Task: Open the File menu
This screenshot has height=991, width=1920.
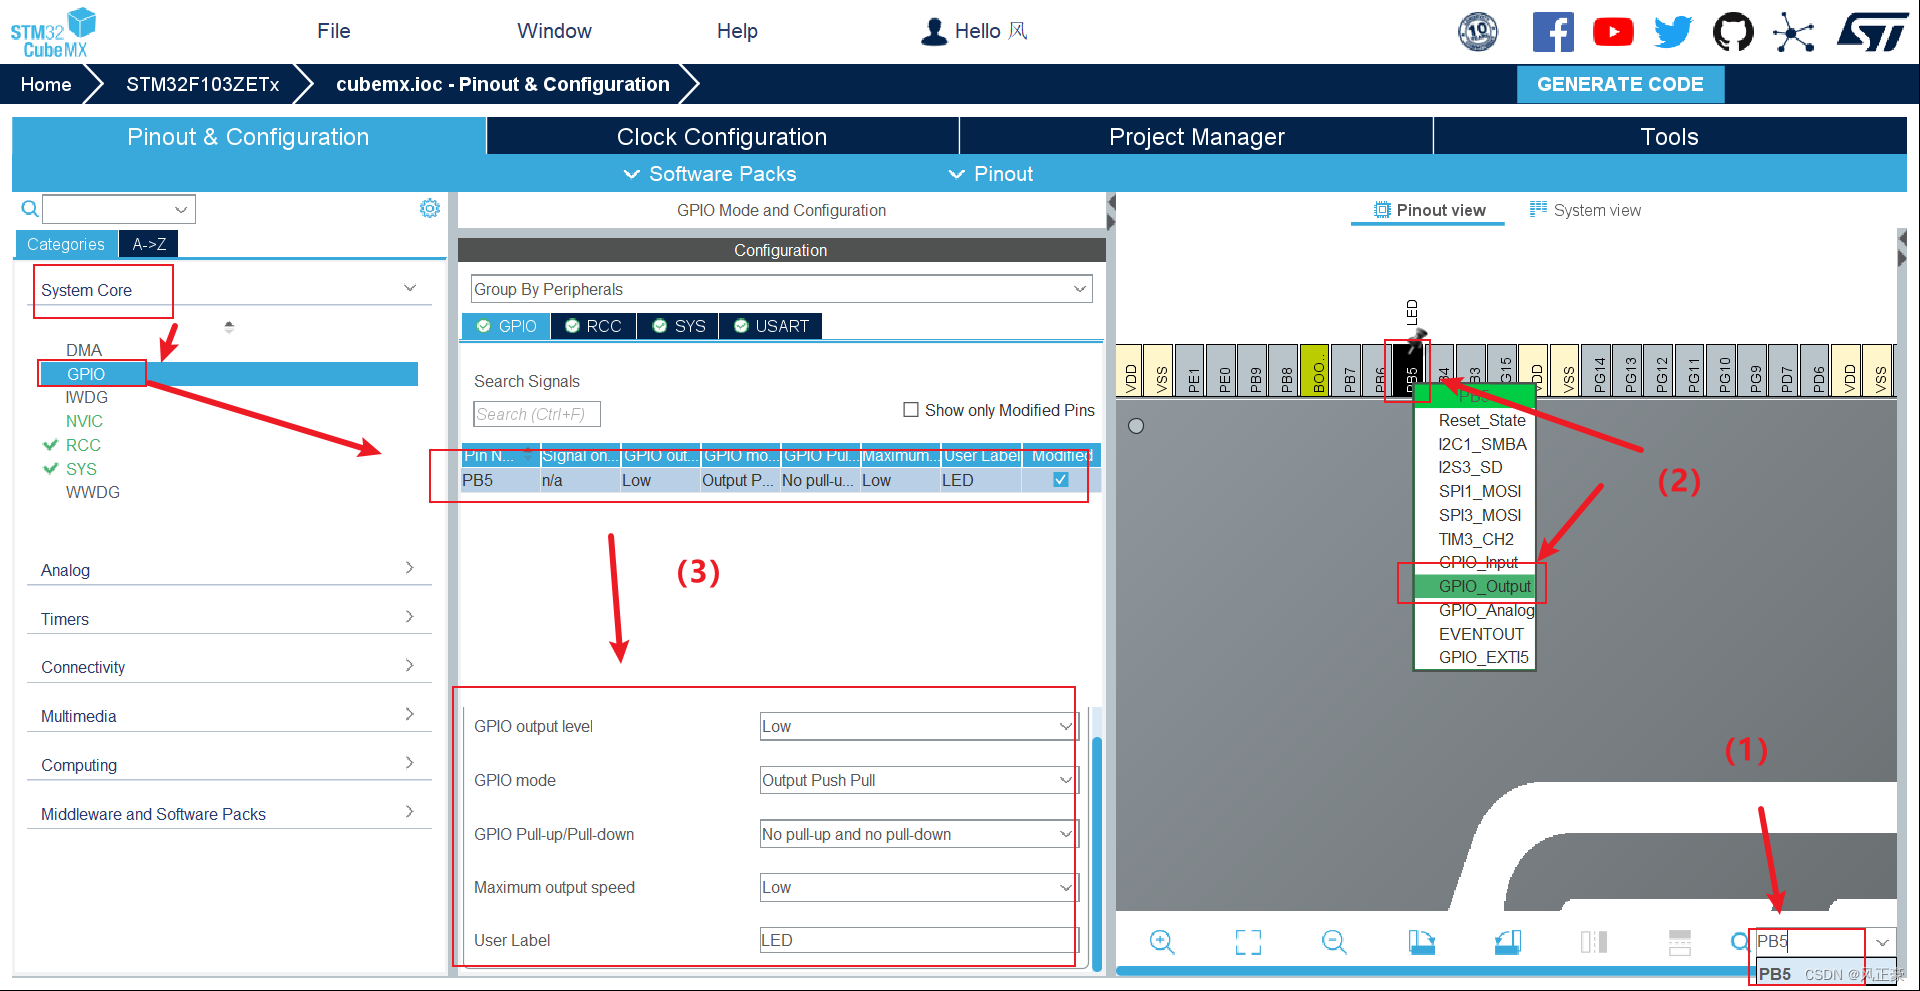Action: (x=334, y=31)
